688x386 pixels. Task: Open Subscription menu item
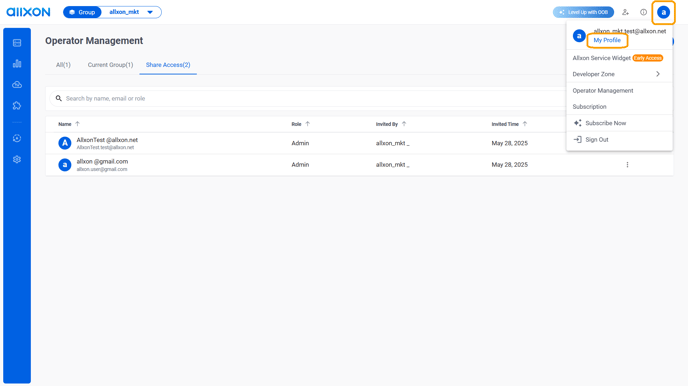click(619, 107)
